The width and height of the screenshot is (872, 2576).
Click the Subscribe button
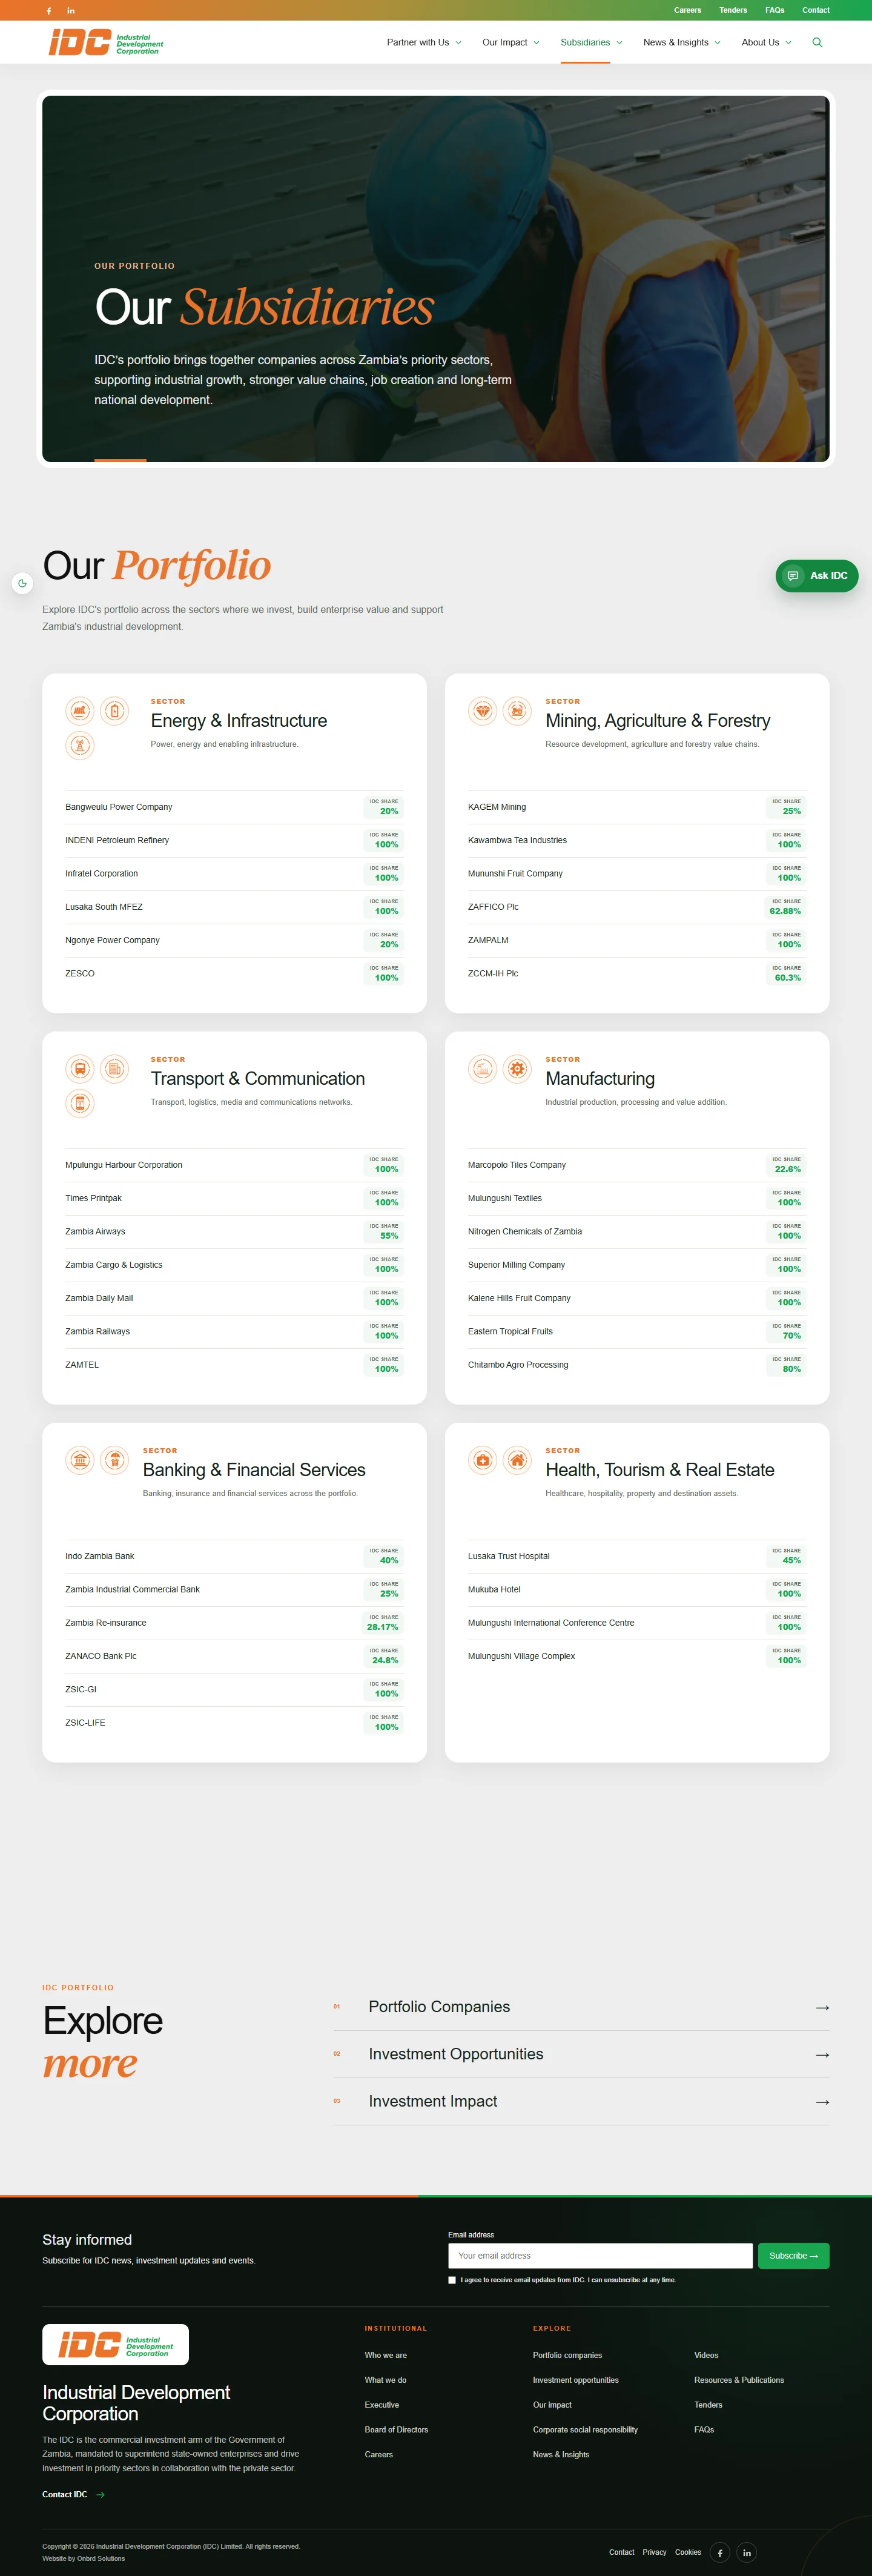[x=793, y=2255]
